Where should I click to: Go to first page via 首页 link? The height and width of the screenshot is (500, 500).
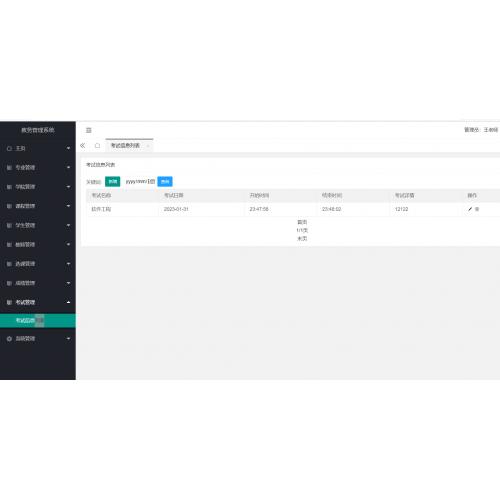pyautogui.click(x=302, y=222)
